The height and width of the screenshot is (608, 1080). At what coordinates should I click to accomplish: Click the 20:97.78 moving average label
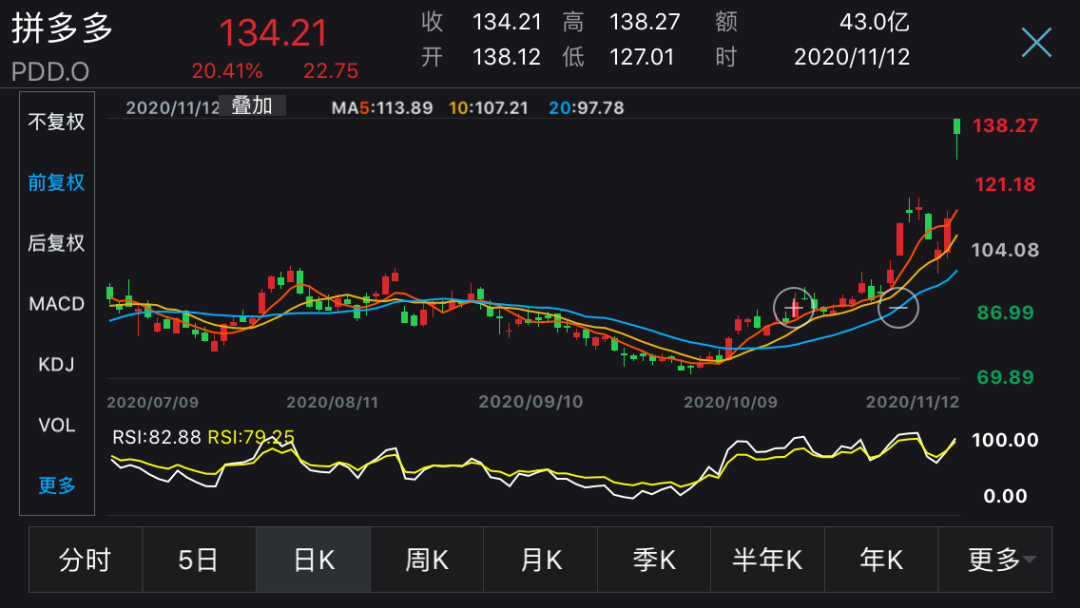(x=586, y=108)
